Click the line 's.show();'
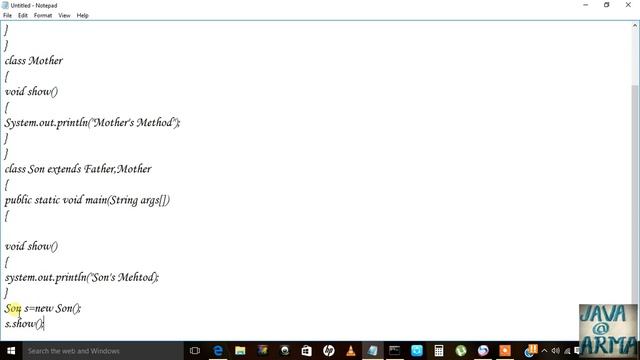 (x=24, y=324)
